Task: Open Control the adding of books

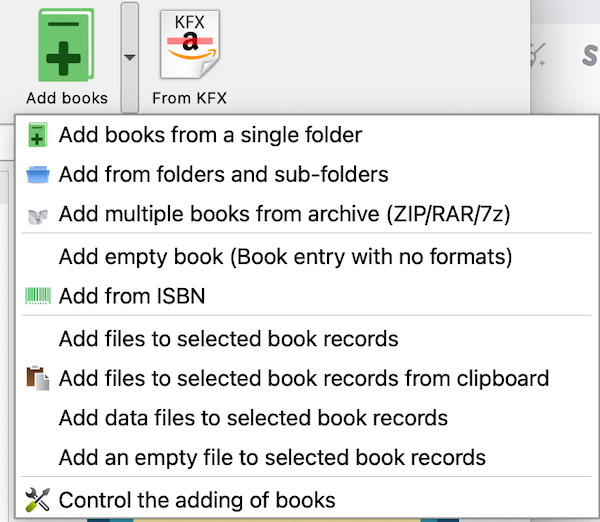Action: coord(197,499)
